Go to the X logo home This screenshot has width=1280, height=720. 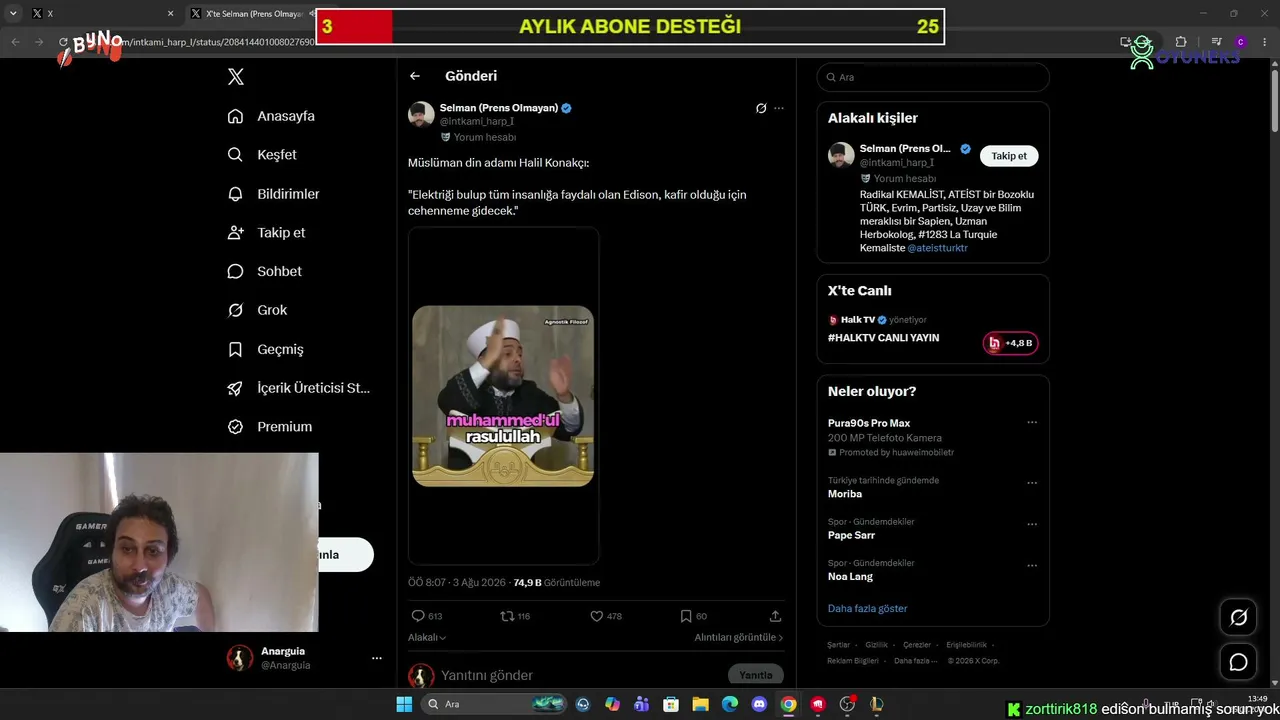pyautogui.click(x=236, y=77)
